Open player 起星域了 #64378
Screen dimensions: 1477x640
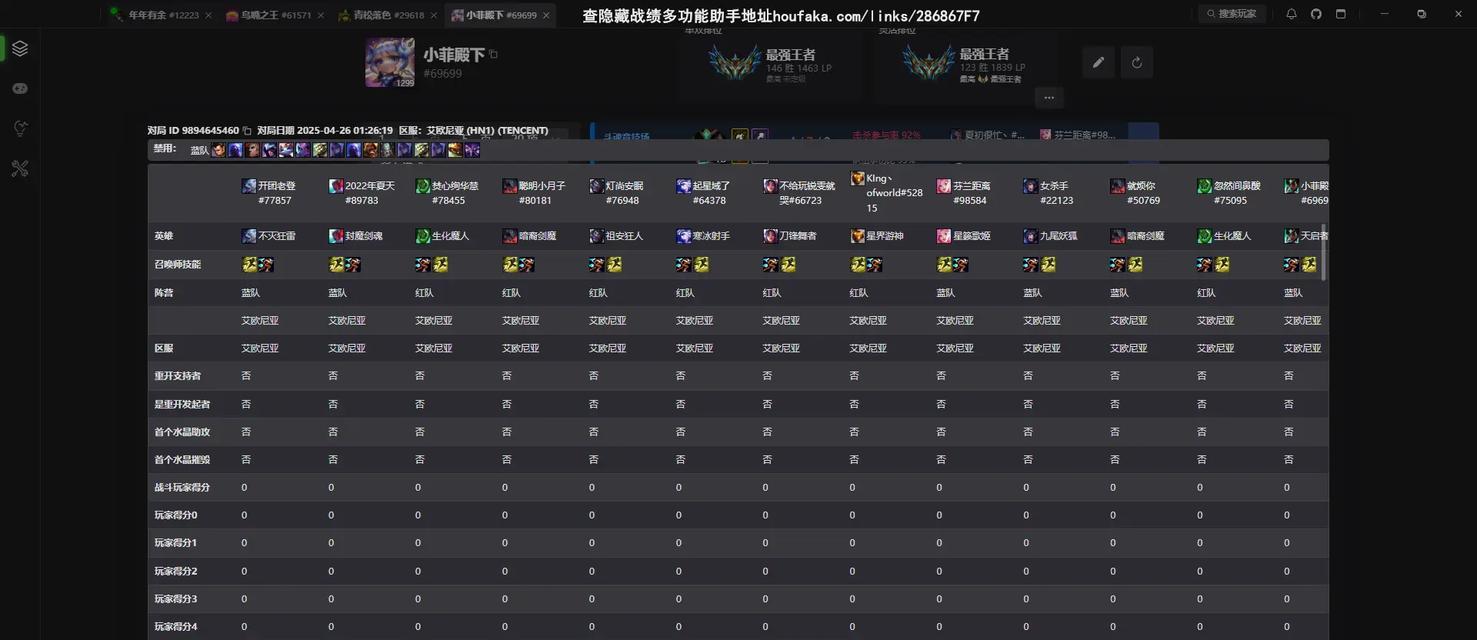(704, 193)
